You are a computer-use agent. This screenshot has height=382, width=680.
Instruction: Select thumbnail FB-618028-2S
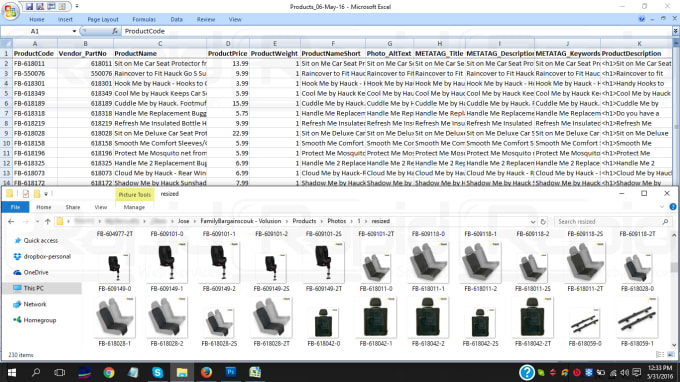pyautogui.click(x=219, y=322)
